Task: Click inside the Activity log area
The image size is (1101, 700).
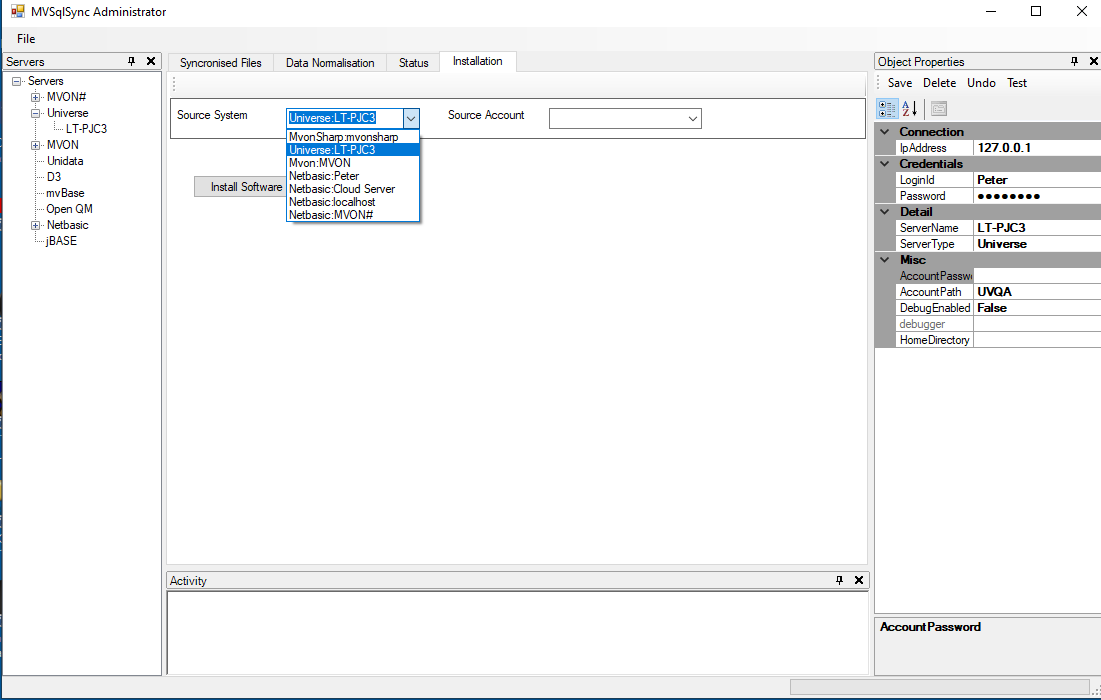Action: tap(517, 633)
